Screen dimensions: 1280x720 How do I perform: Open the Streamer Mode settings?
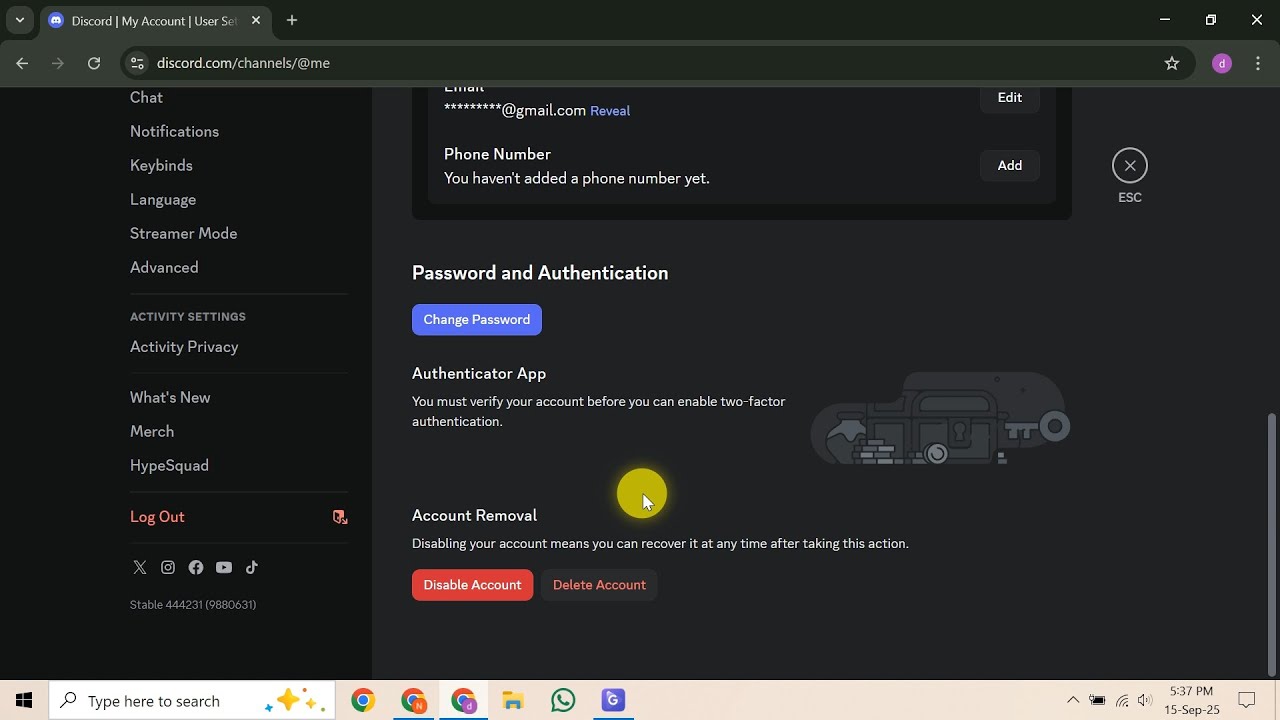coord(183,234)
